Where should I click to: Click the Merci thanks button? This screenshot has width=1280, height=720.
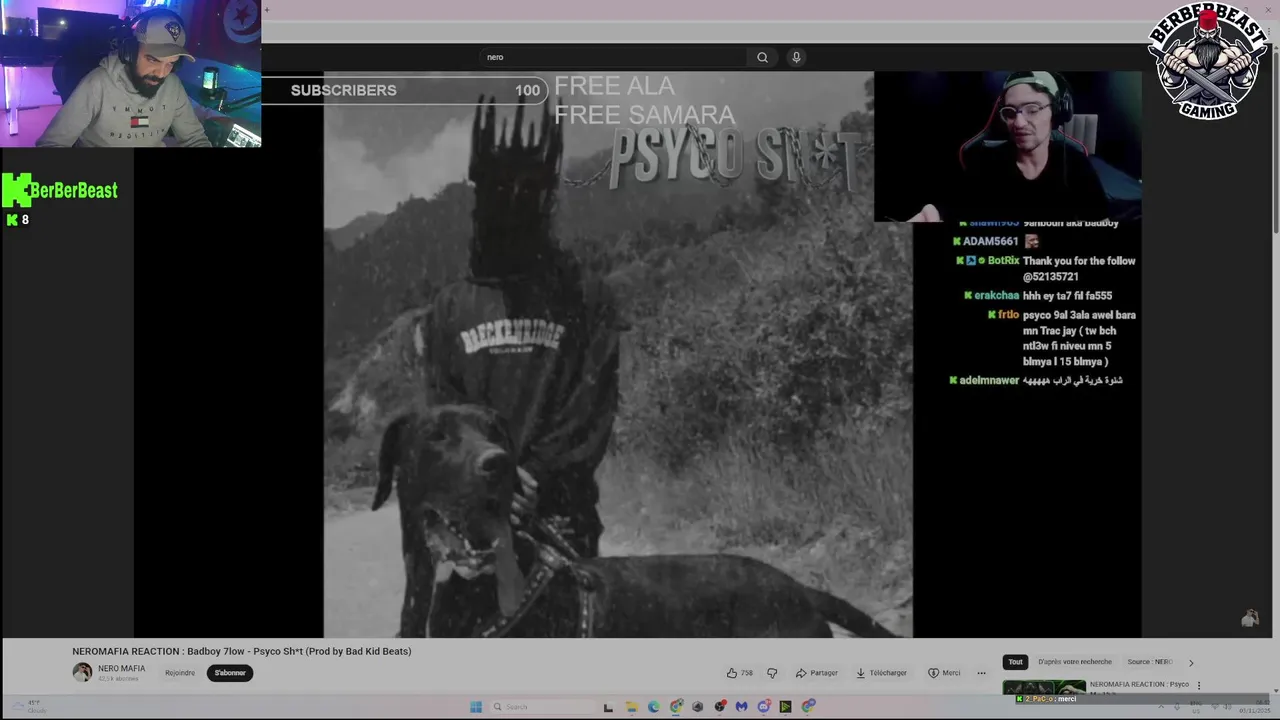coord(944,673)
